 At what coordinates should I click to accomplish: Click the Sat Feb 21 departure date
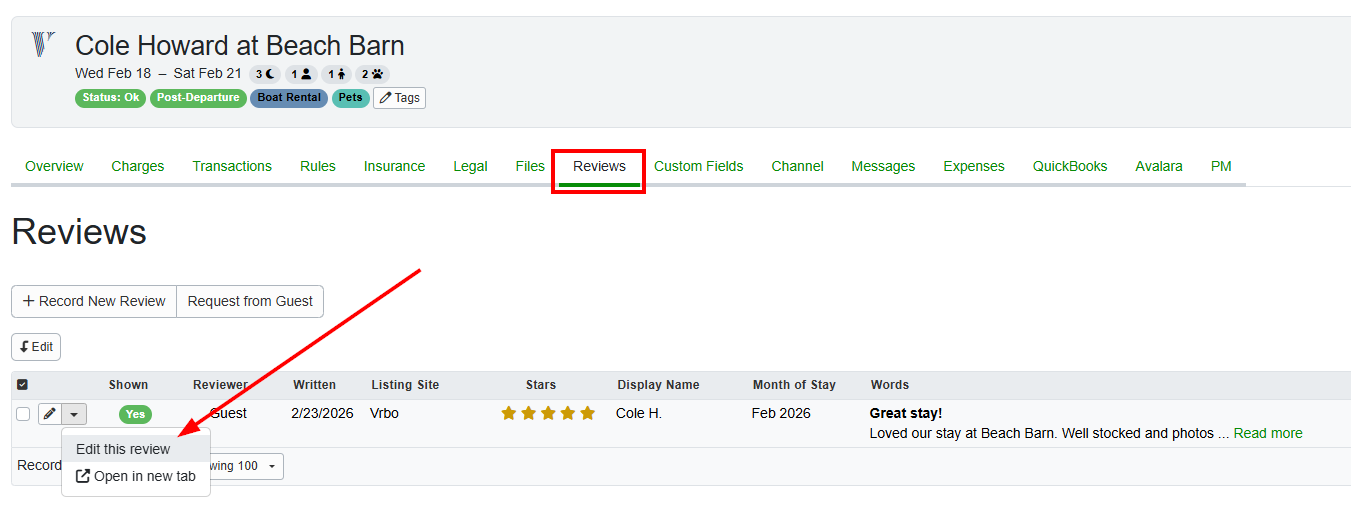tap(207, 73)
